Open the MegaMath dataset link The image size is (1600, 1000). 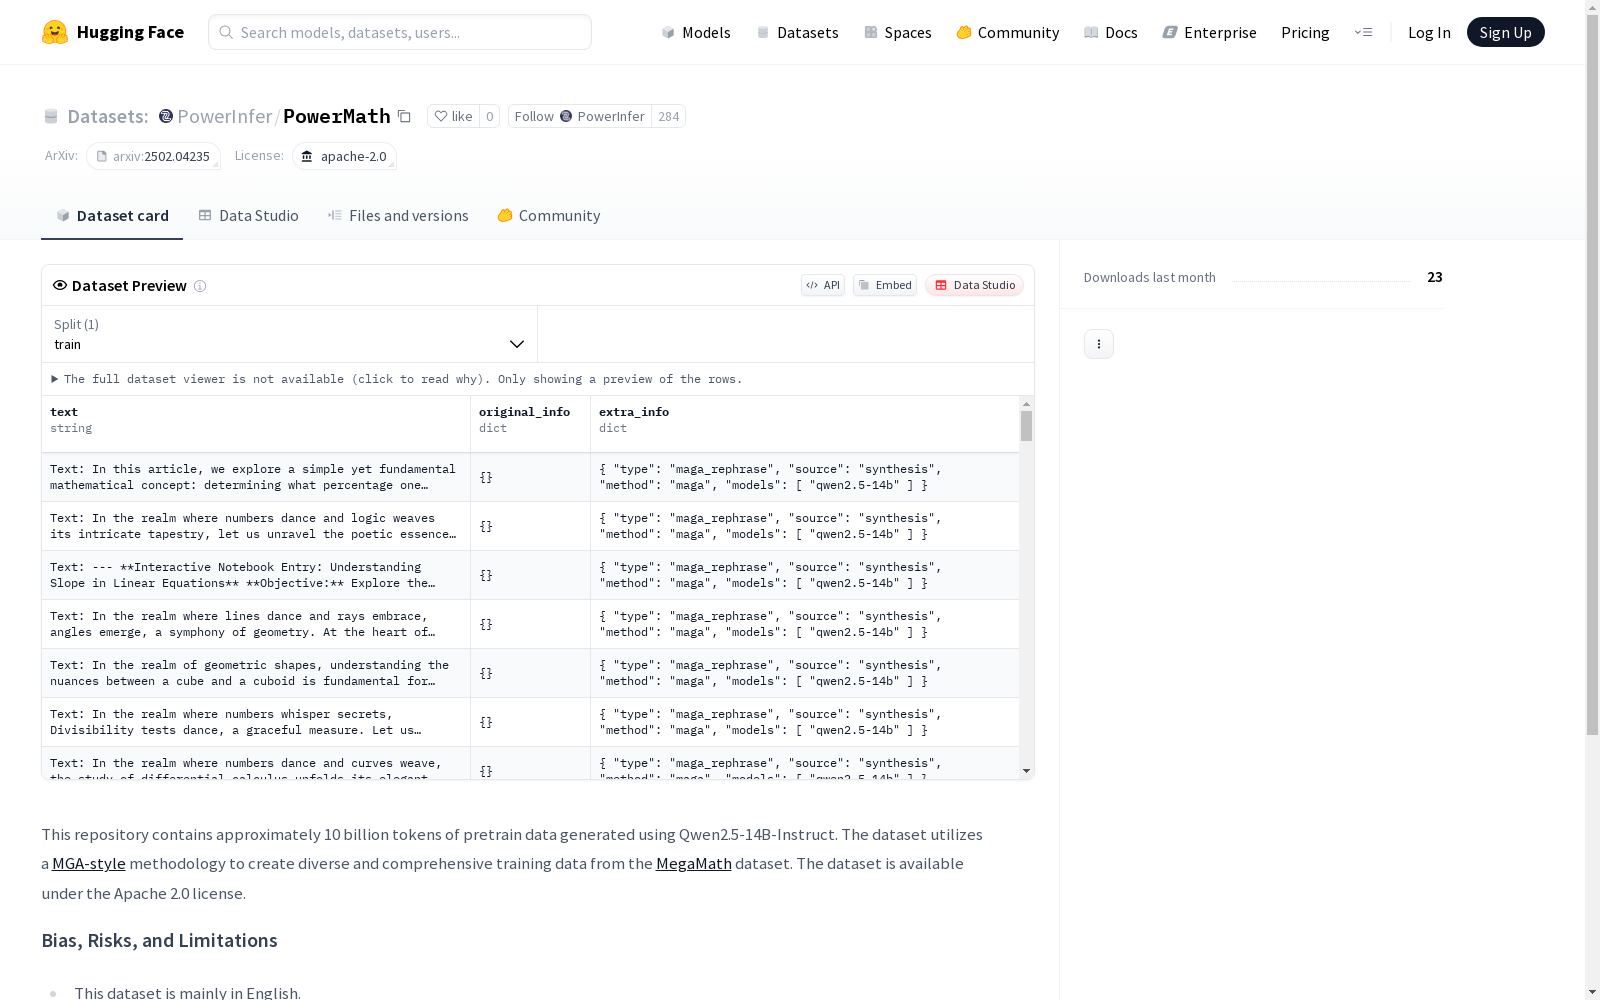(x=694, y=864)
